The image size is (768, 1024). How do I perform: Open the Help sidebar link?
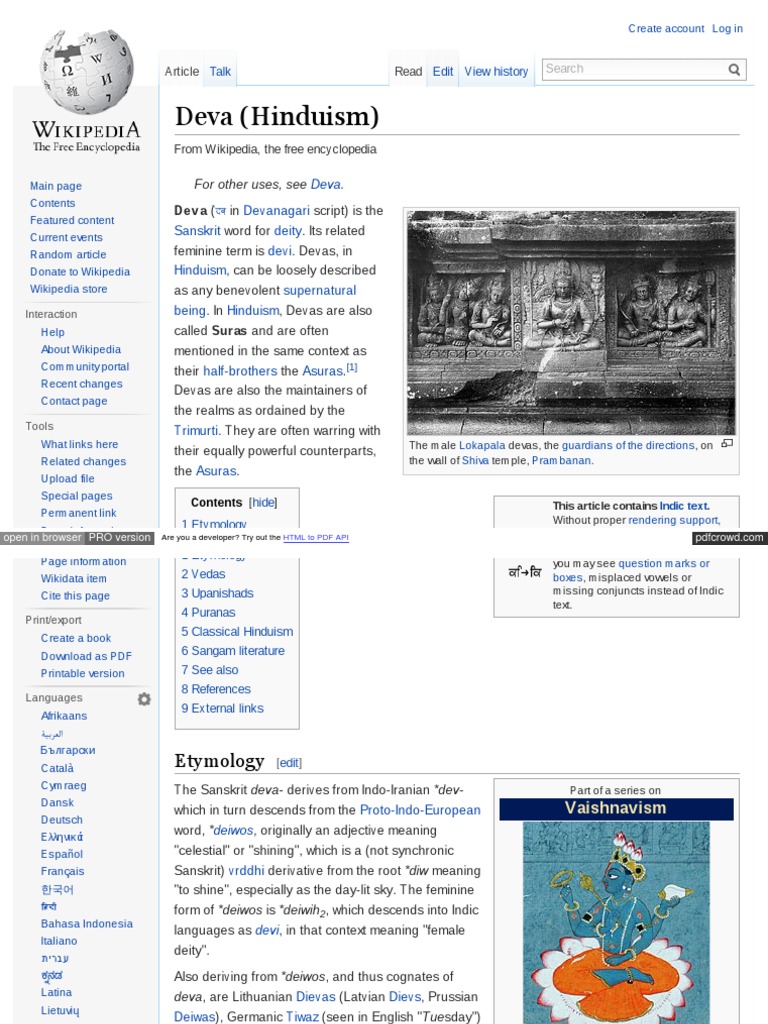[x=52, y=332]
